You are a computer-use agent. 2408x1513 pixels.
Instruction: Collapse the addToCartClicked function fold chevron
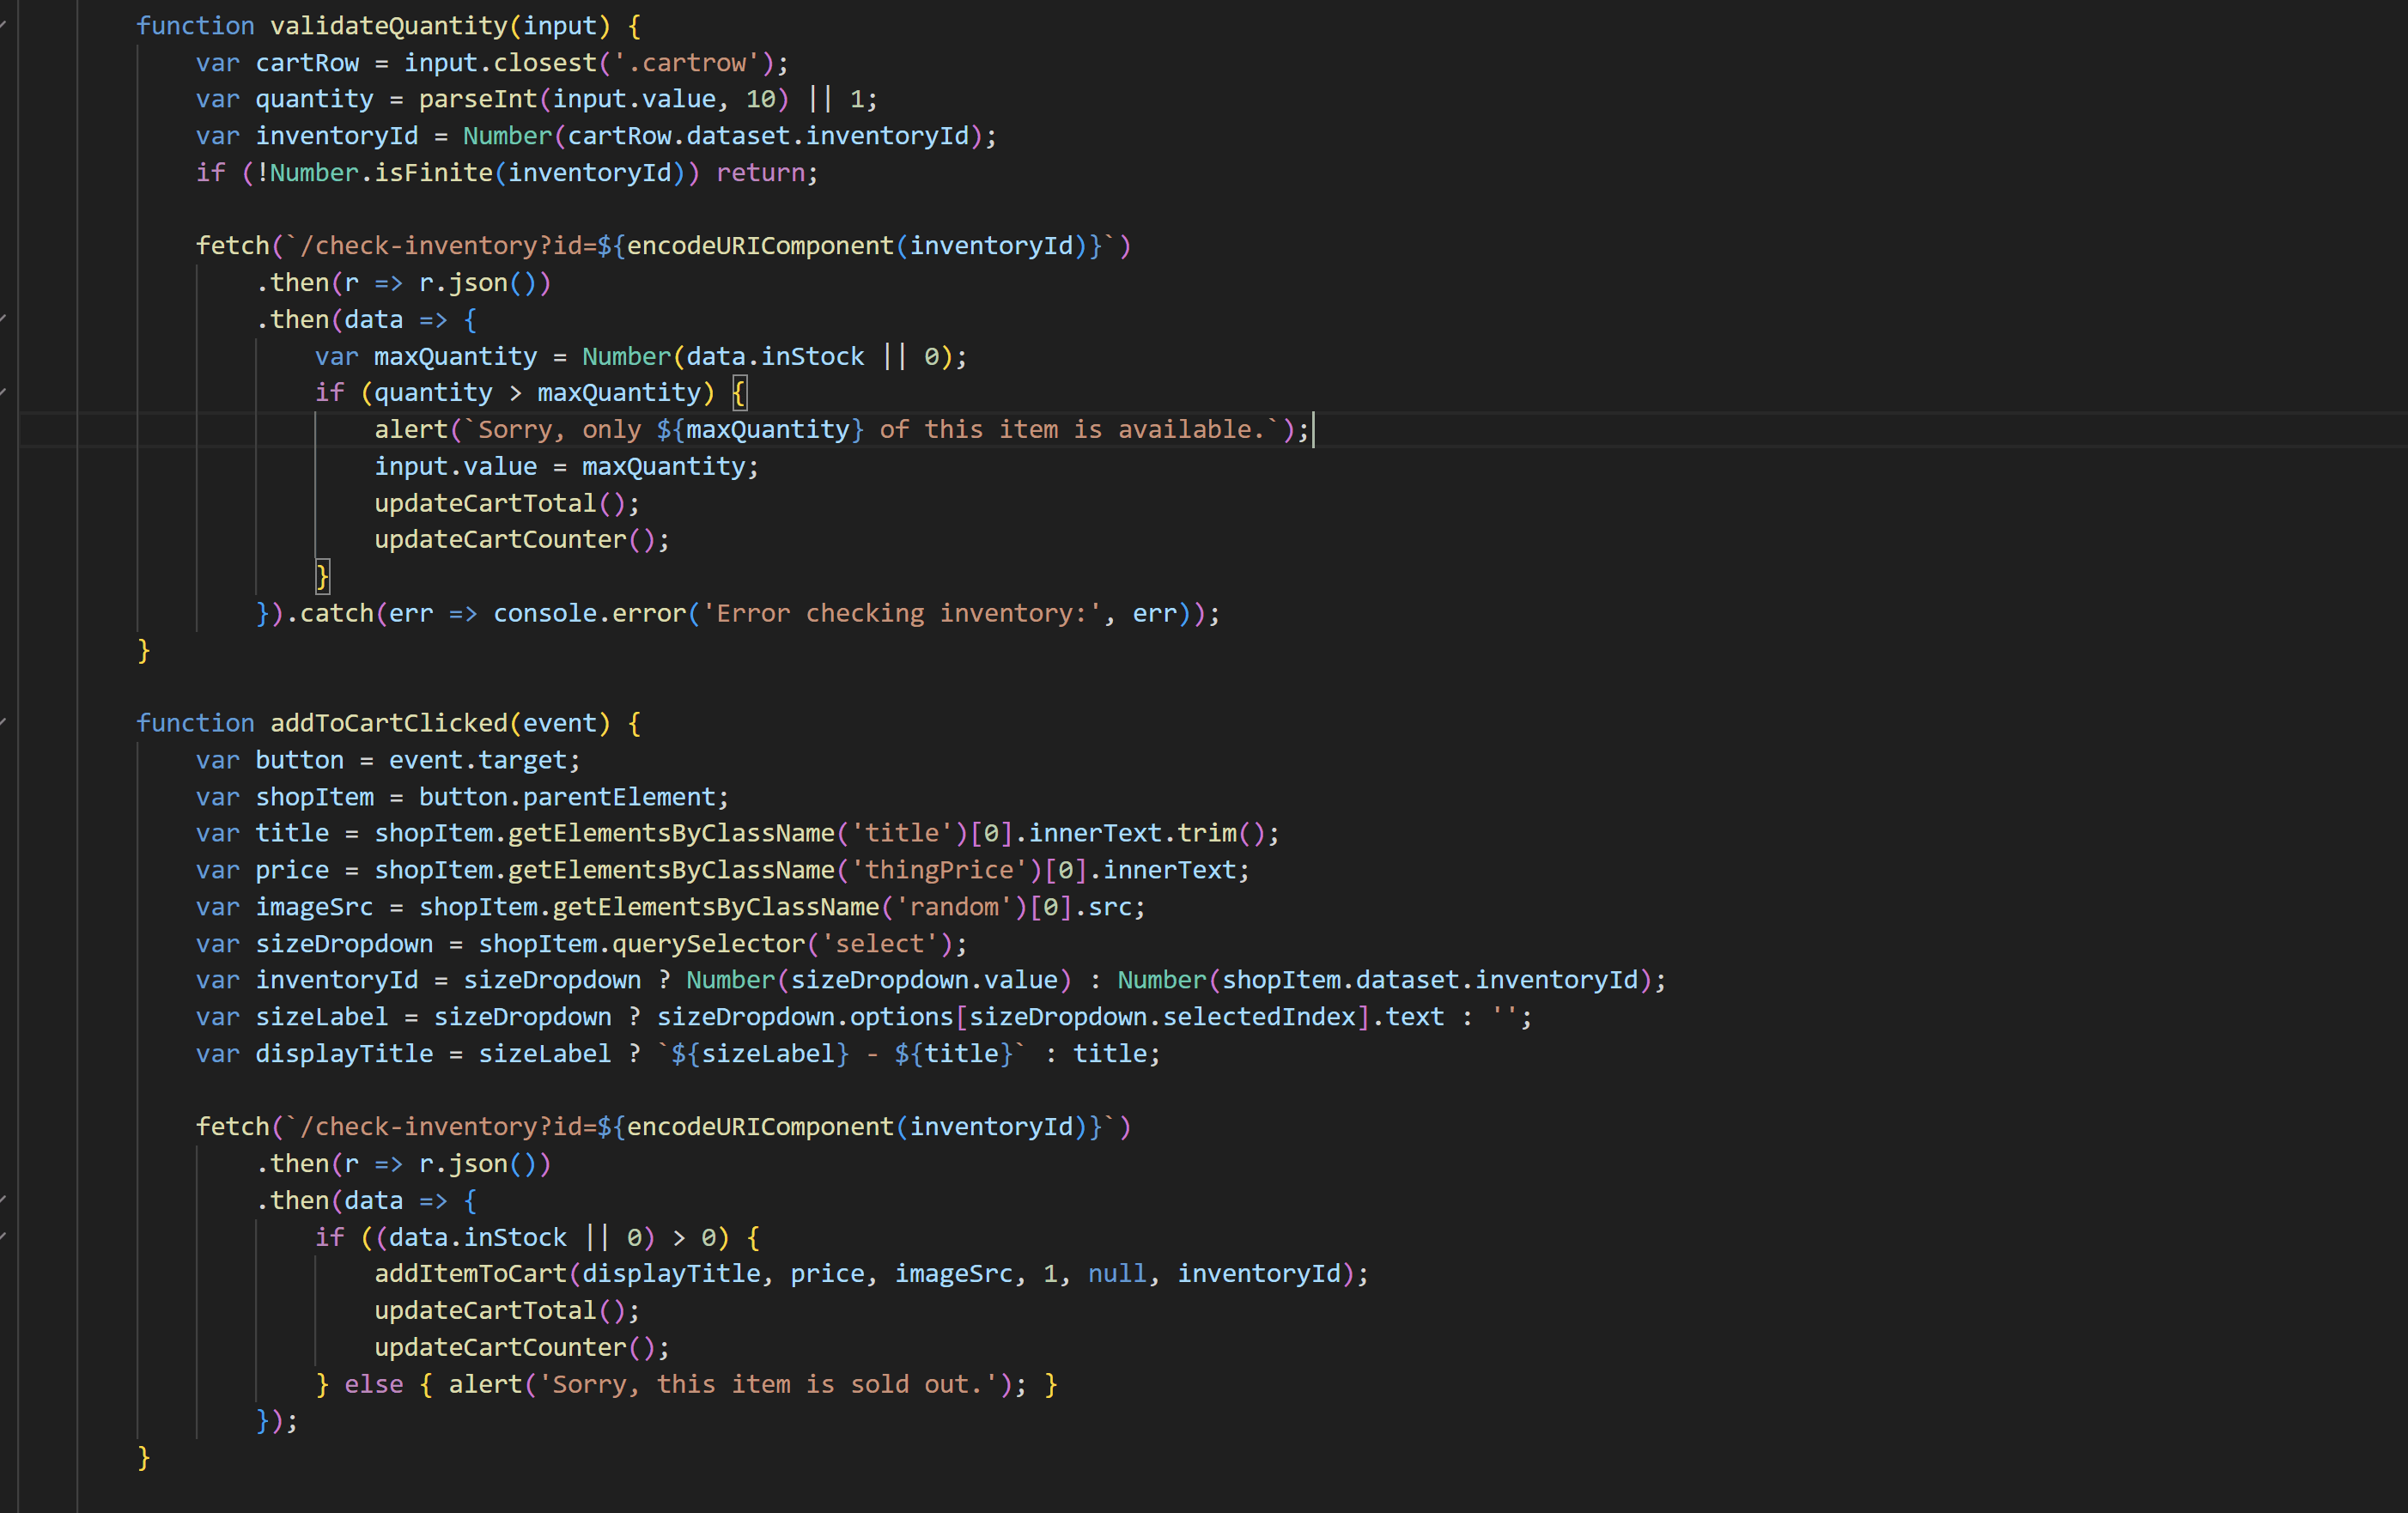pos(4,723)
